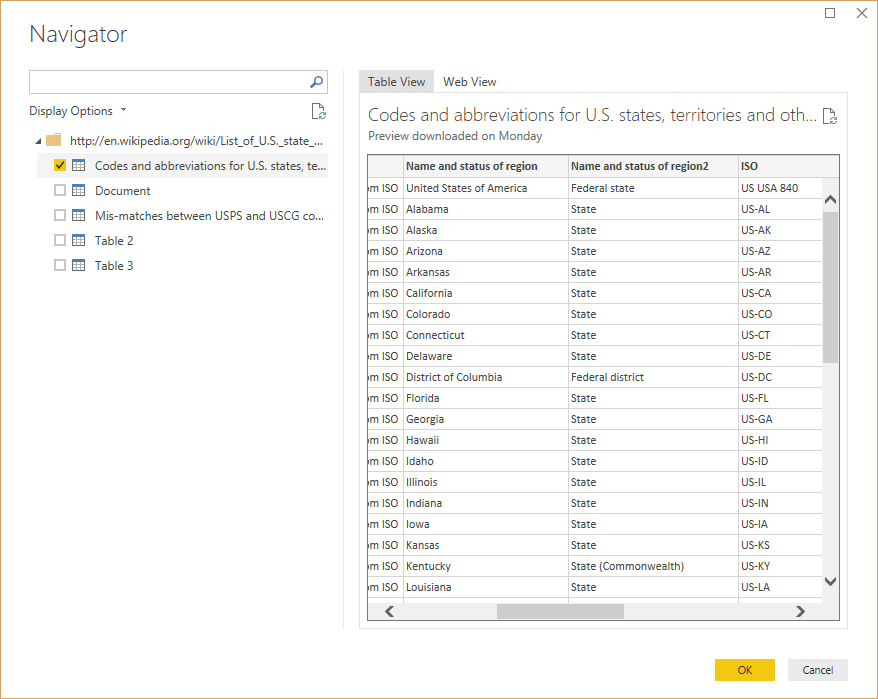878x699 pixels.
Task: Cancel the Navigator dialog
Action: 817,669
